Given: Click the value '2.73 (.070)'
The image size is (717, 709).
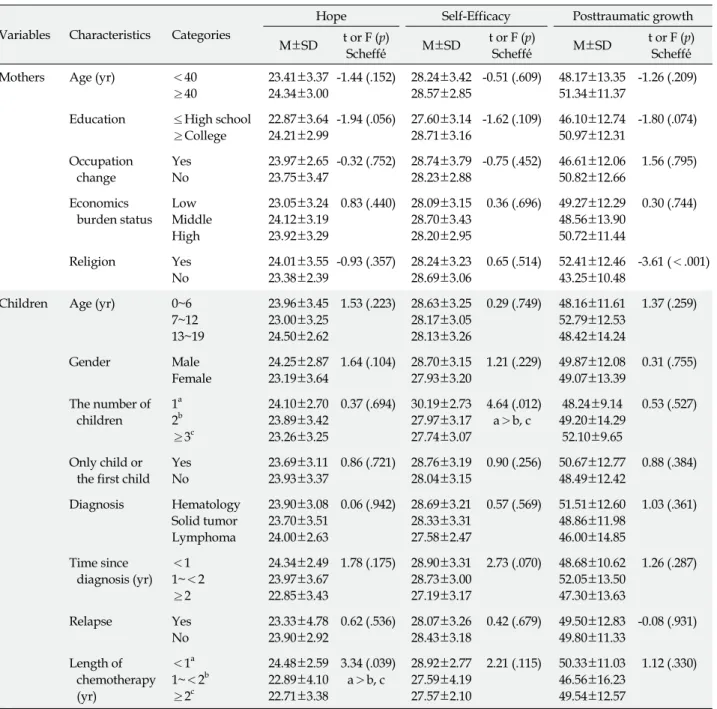Looking at the screenshot, I should tap(514, 564).
